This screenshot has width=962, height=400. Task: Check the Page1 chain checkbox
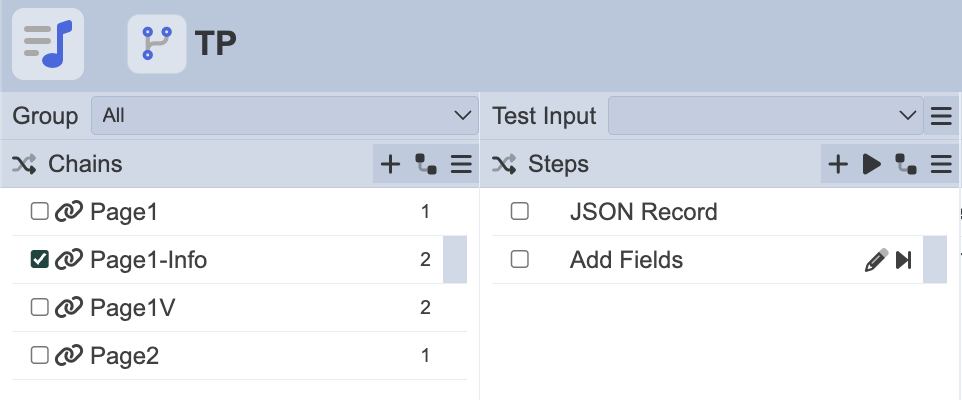(40, 212)
